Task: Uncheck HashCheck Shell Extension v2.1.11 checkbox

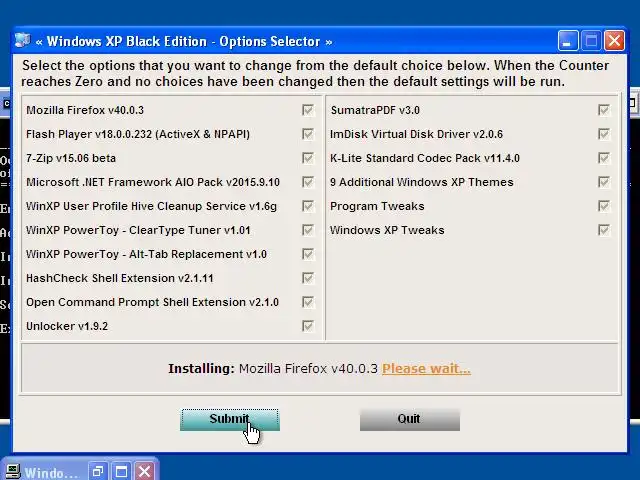Action: click(308, 278)
